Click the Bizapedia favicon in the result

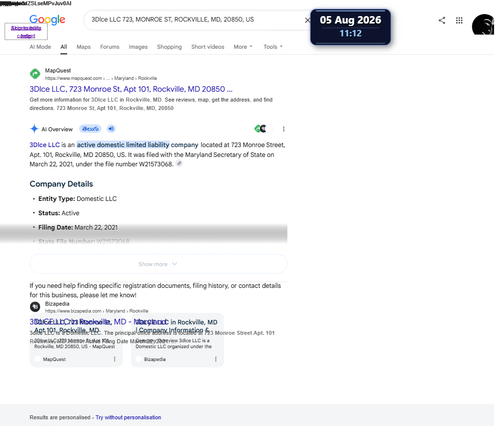[35, 306]
